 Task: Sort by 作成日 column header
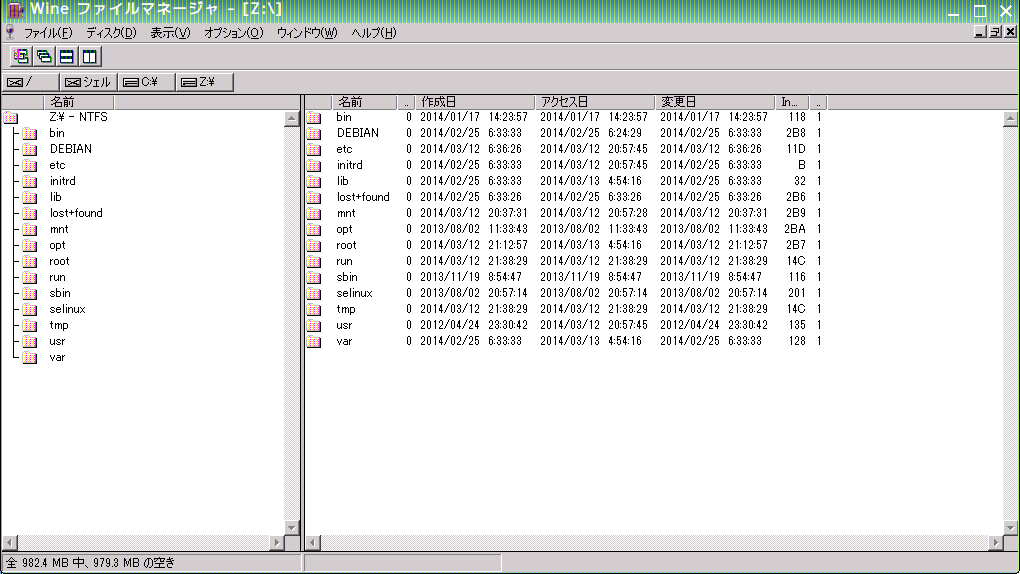(x=474, y=102)
